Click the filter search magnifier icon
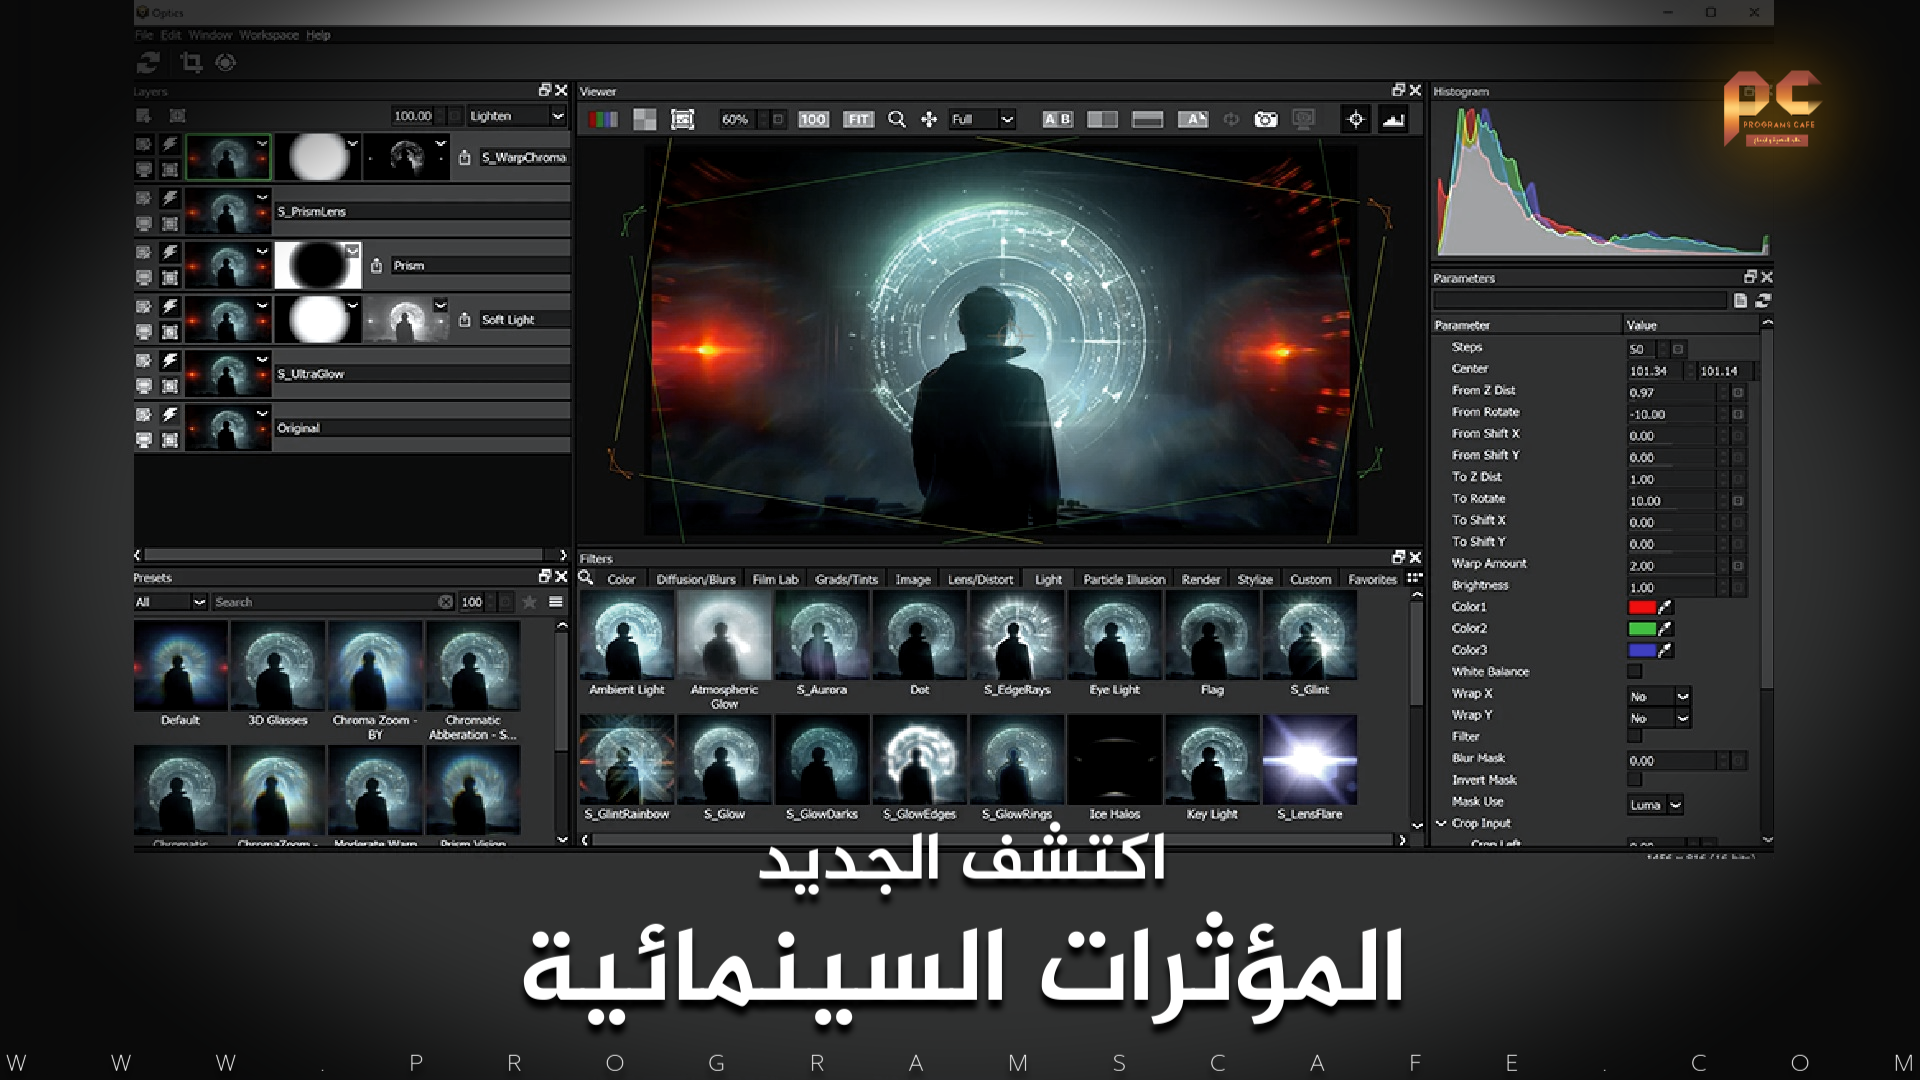Screen dimensions: 1920x1080 (587, 578)
